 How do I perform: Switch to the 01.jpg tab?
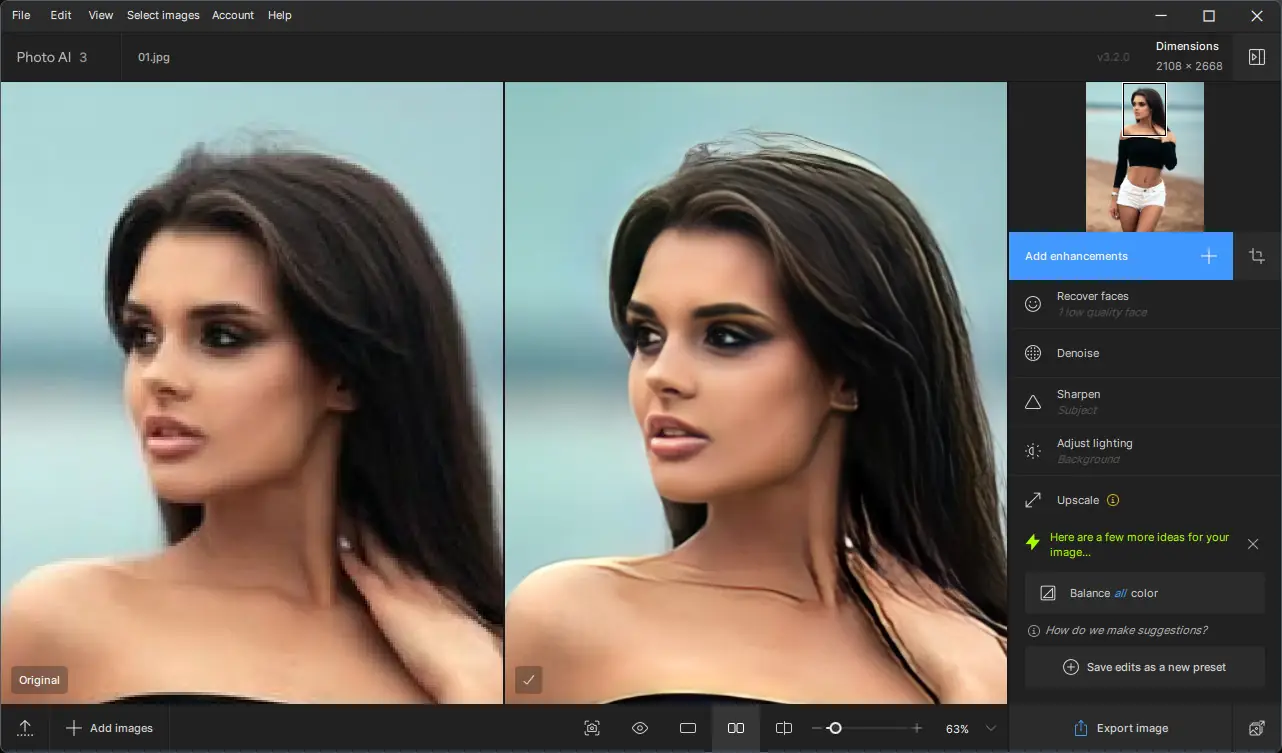point(152,57)
